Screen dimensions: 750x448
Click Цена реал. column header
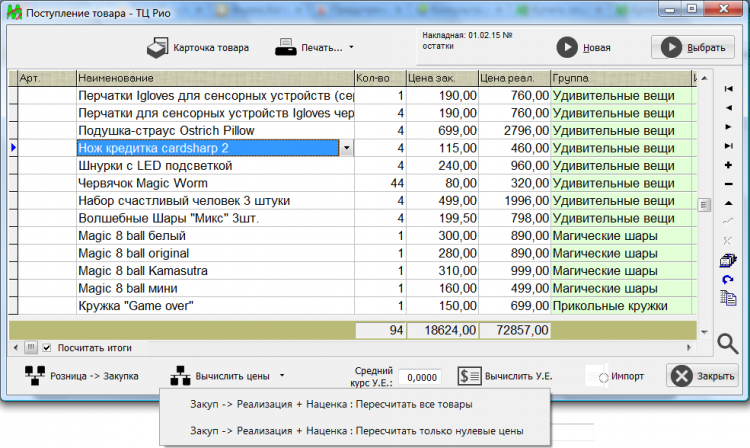click(x=514, y=78)
